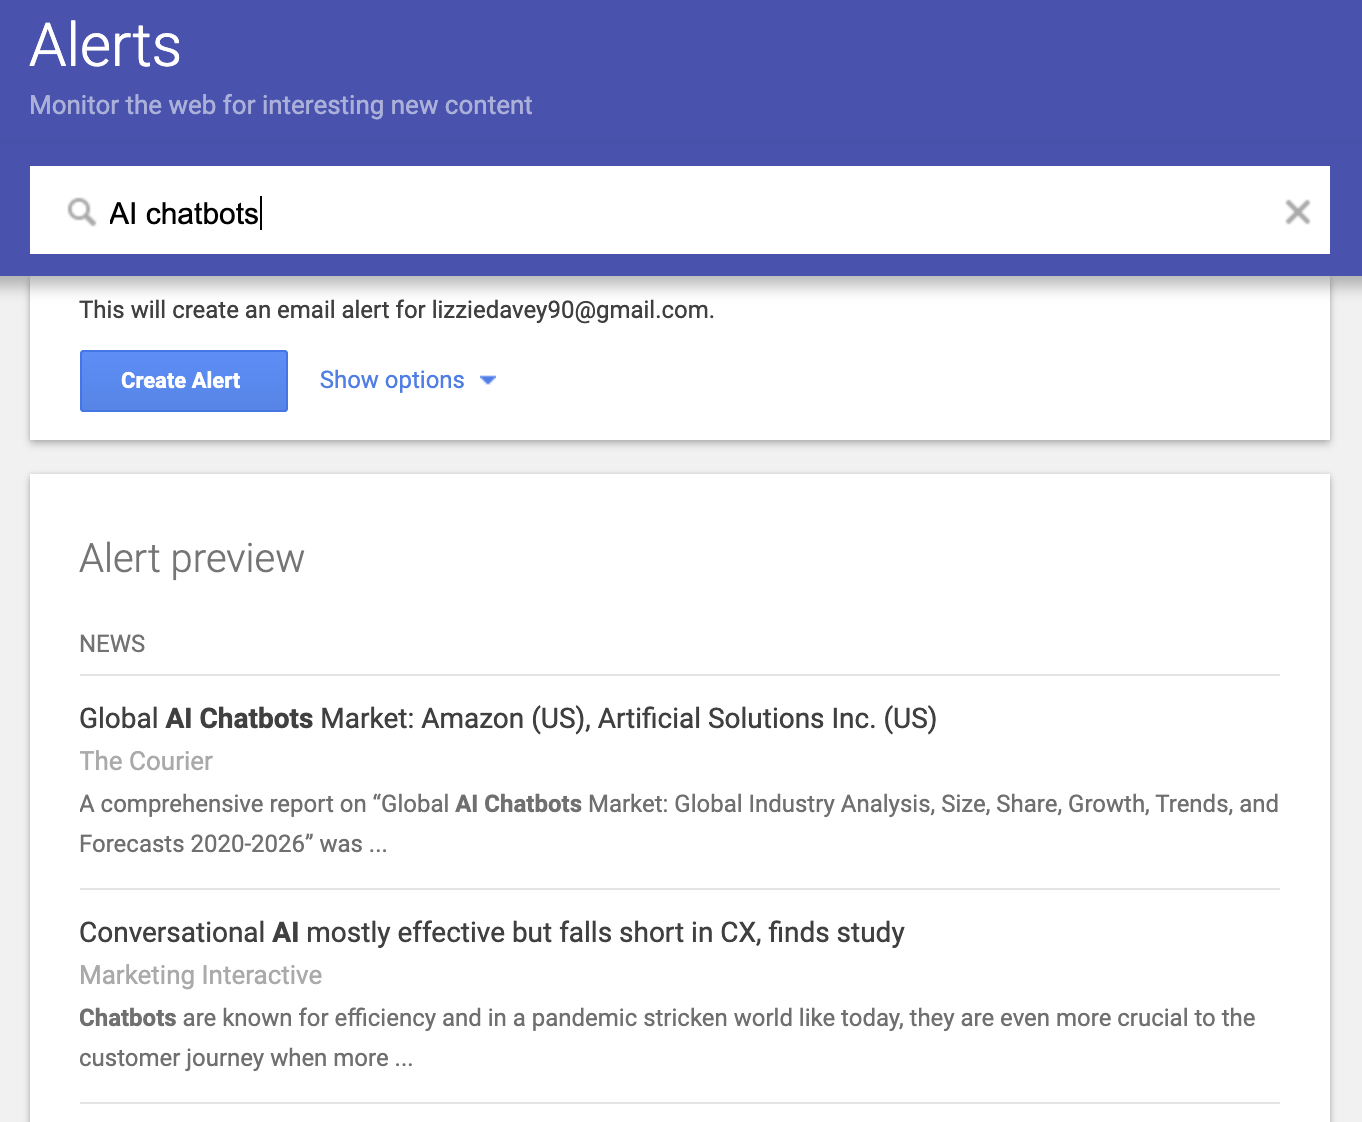The height and width of the screenshot is (1122, 1362).
Task: Click 'Forecasts 2020-2026' in the first snippet
Action: point(192,844)
